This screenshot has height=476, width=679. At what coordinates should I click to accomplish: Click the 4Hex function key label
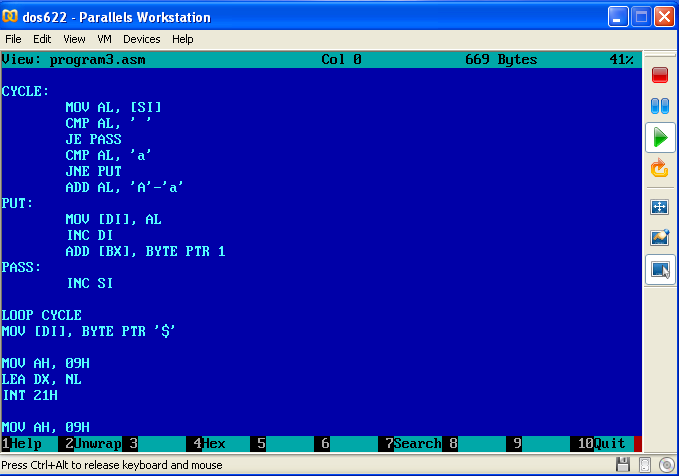pyautogui.click(x=210, y=444)
